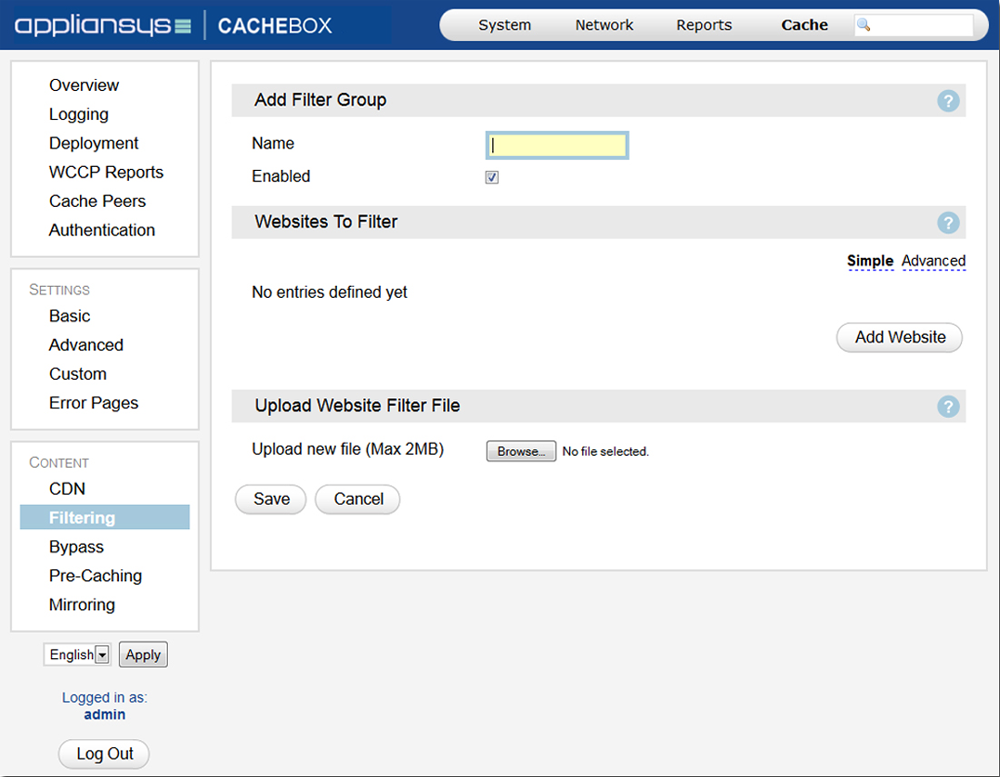Go to Overview in sidebar
The image size is (1000, 777).
[84, 85]
